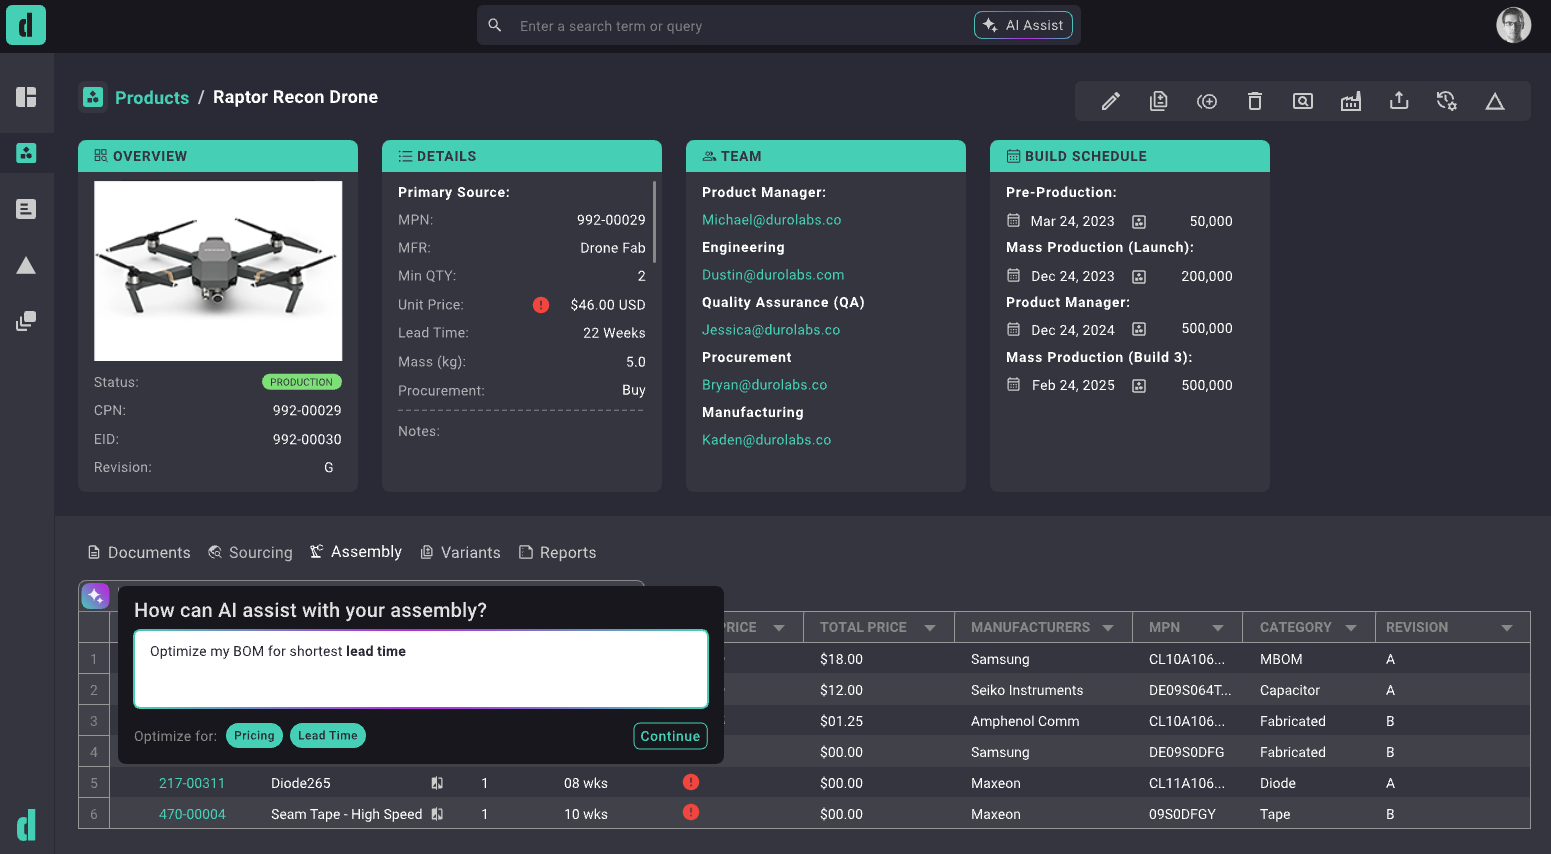Image resolution: width=1551 pixels, height=854 pixels.
Task: Open the Category column dropdown arrow
Action: [x=1351, y=628]
